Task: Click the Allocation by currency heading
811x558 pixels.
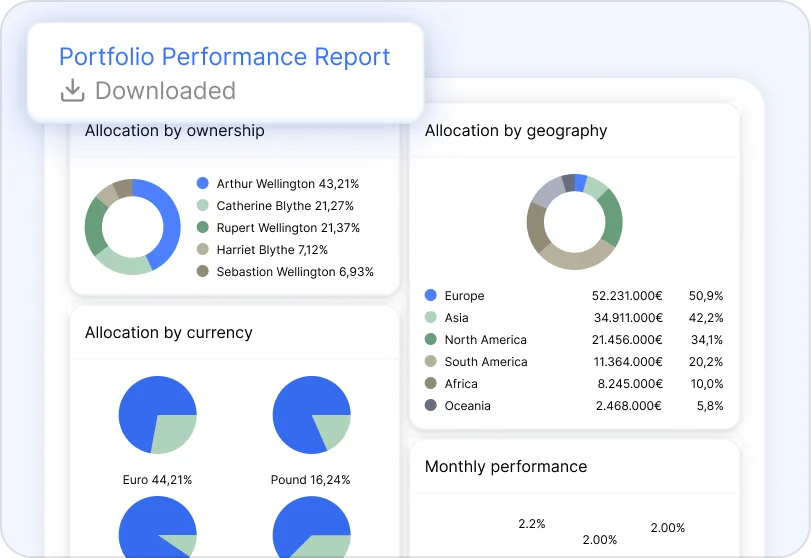Action: coord(169,333)
